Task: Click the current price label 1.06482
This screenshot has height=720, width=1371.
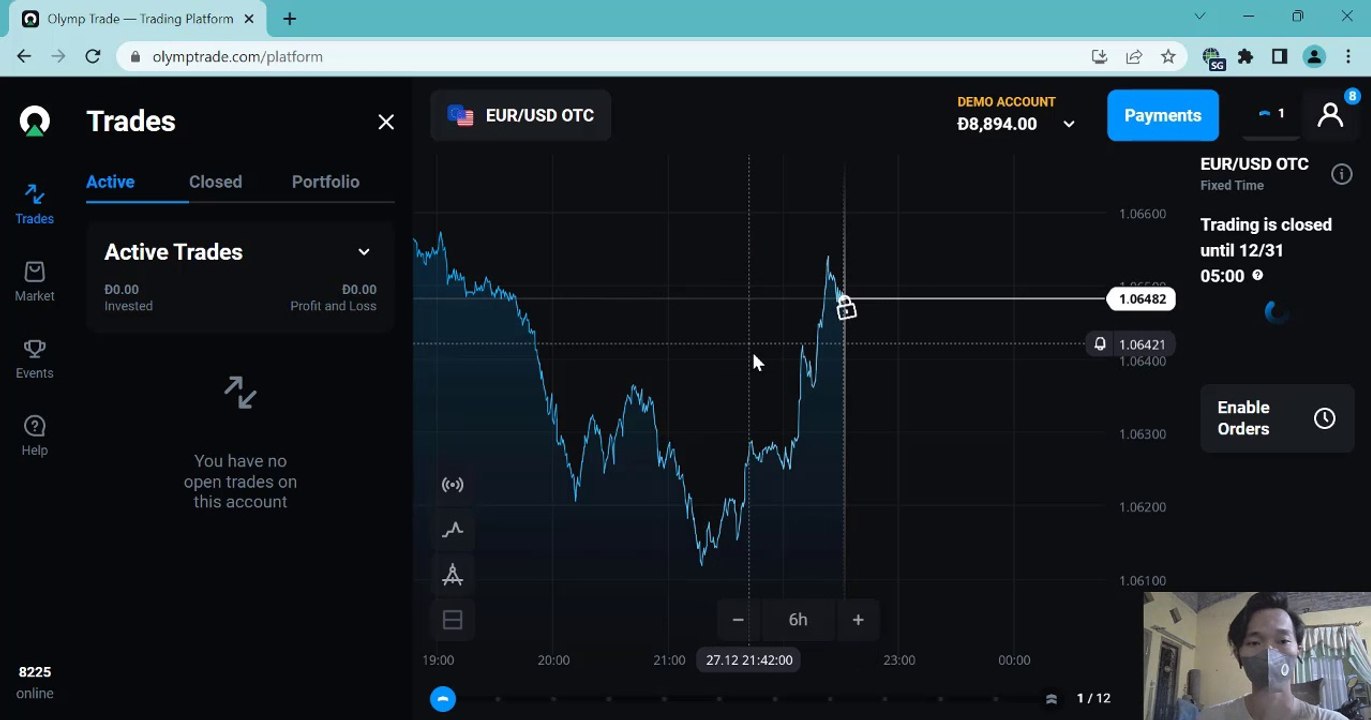Action: (1142, 299)
